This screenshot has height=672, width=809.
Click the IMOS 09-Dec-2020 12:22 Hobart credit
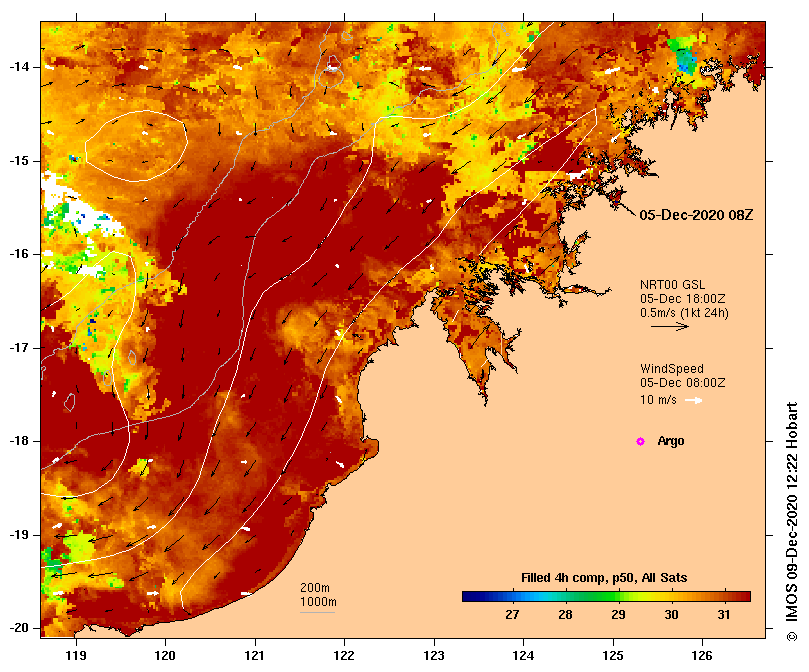click(792, 521)
